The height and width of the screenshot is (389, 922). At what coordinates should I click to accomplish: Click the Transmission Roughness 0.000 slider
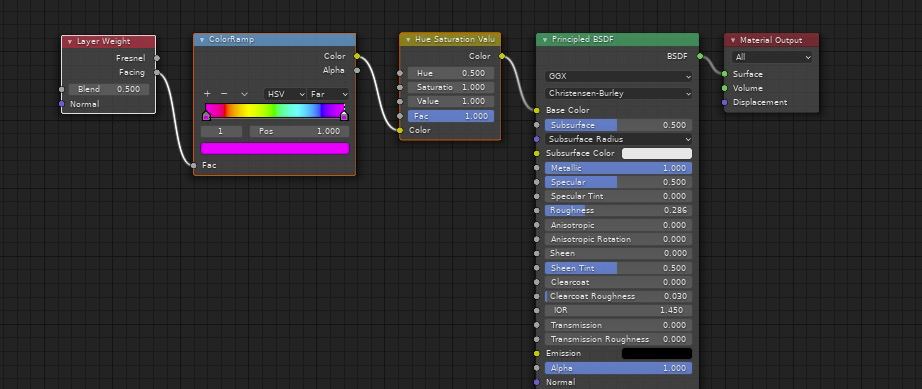(x=619, y=339)
